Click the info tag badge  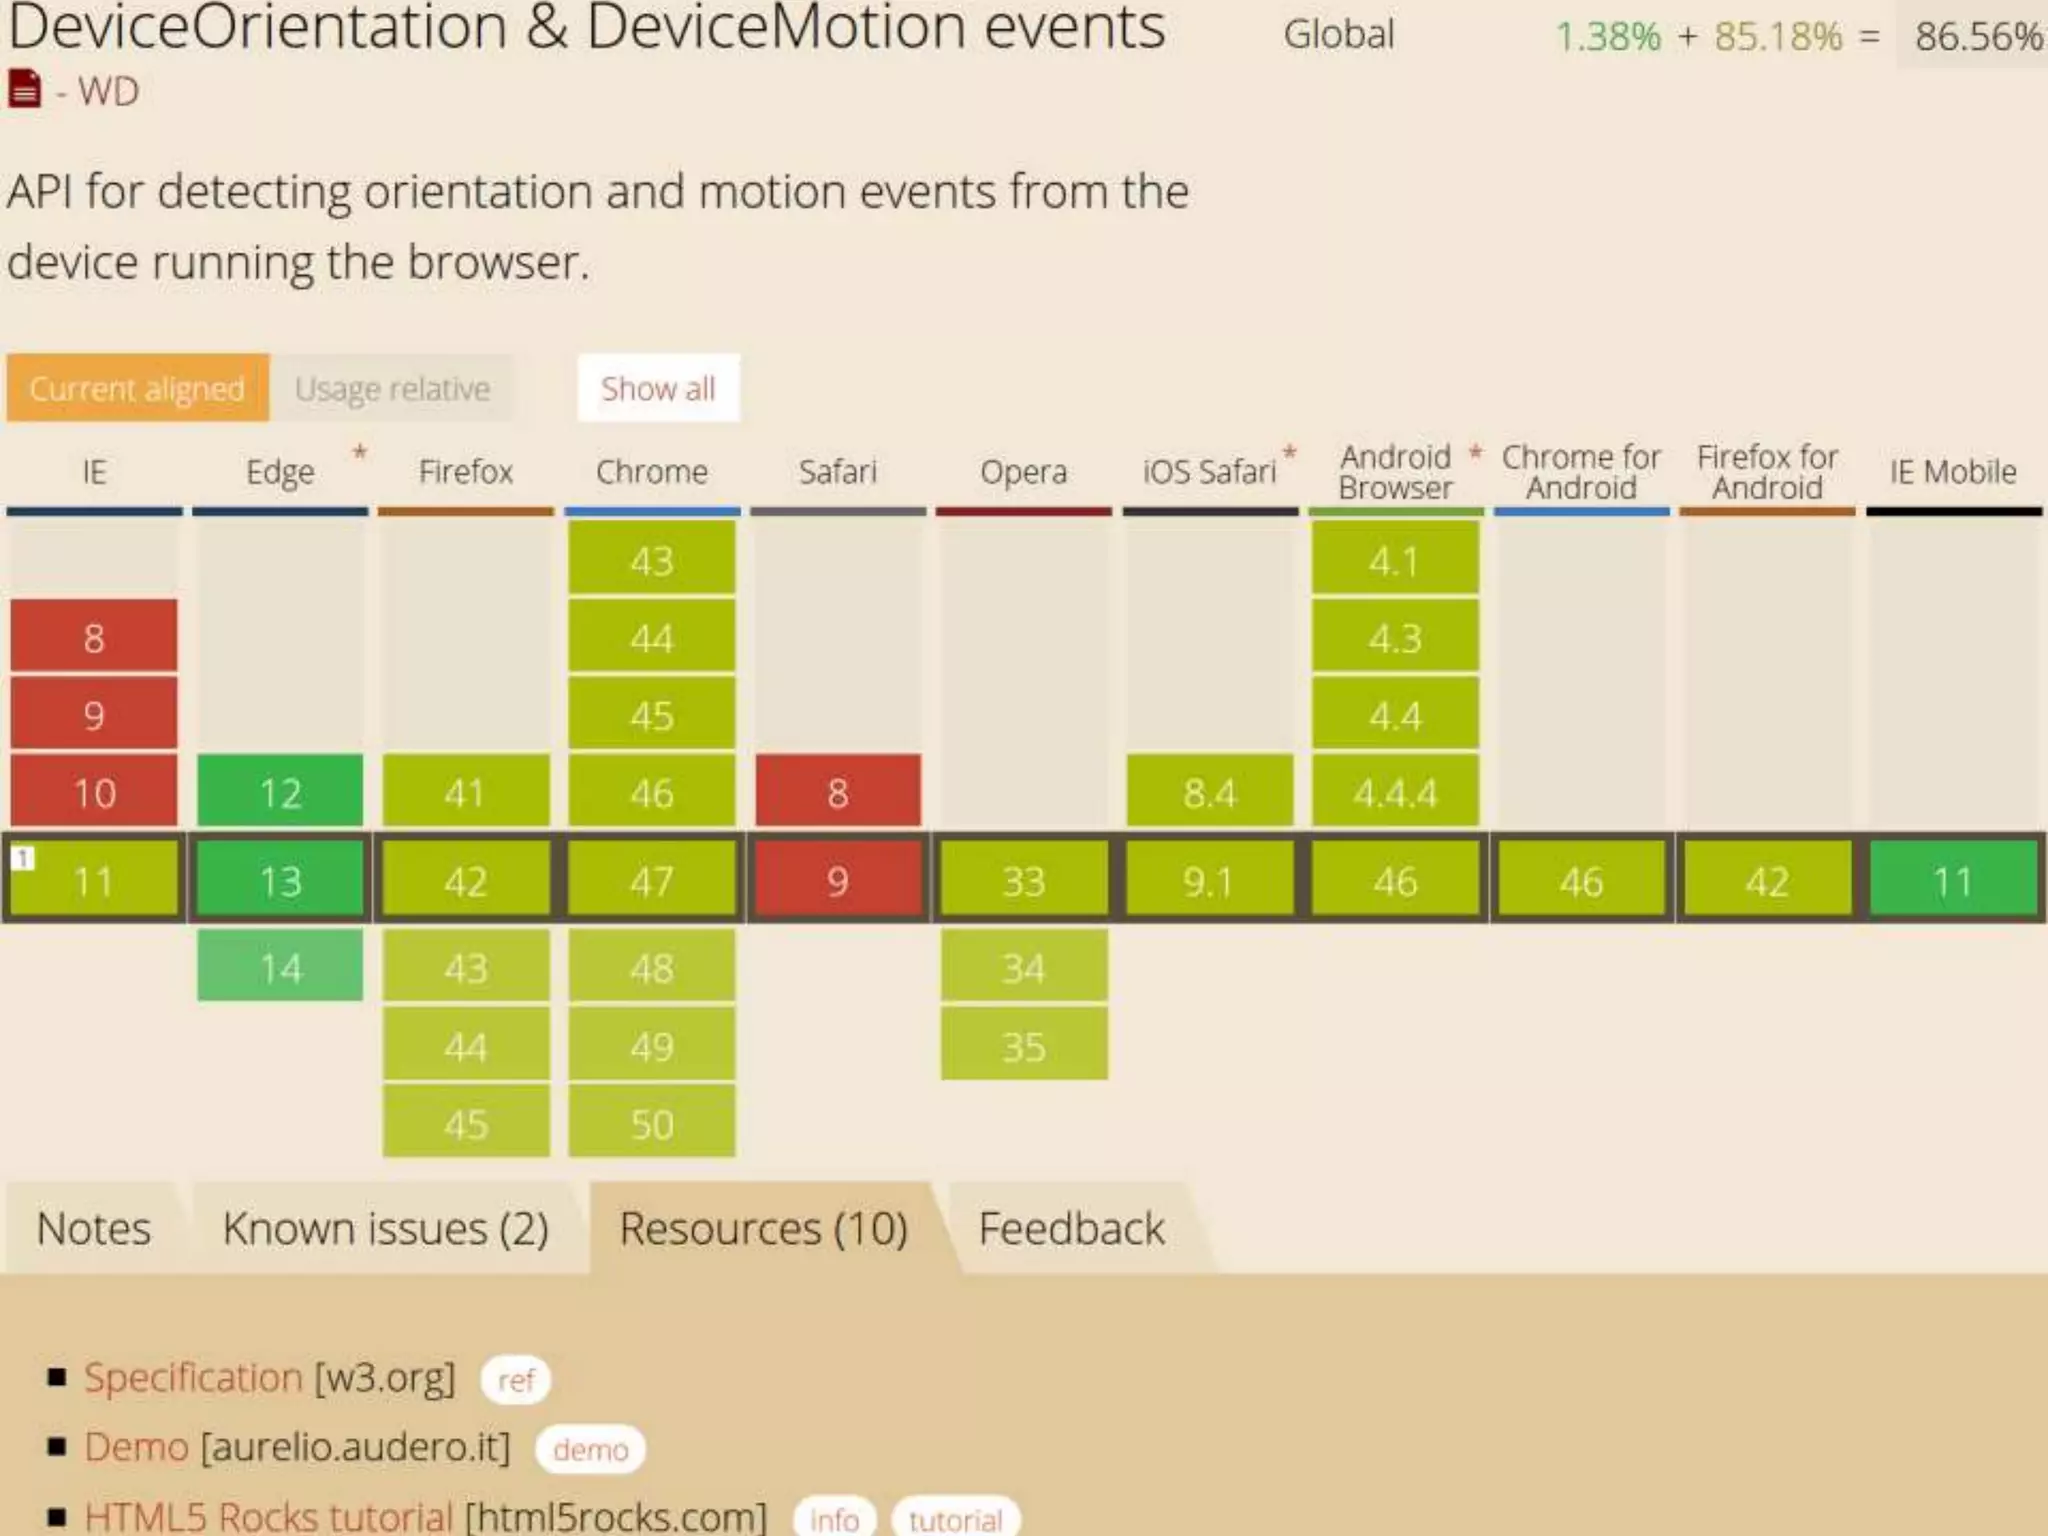[834, 1518]
